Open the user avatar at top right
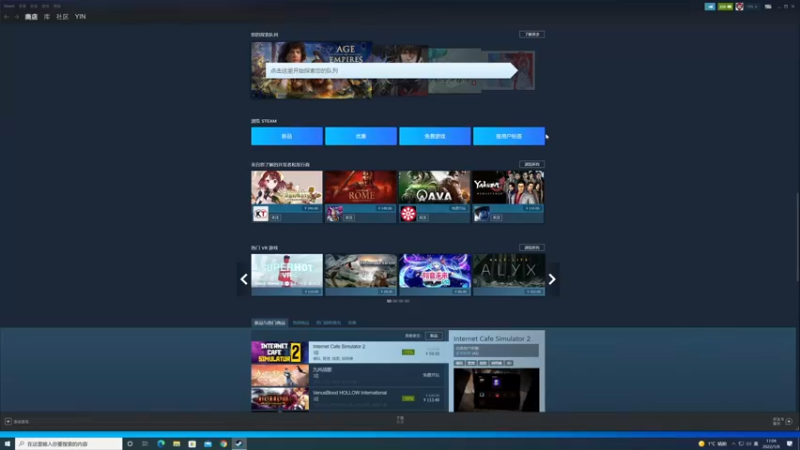 point(739,7)
